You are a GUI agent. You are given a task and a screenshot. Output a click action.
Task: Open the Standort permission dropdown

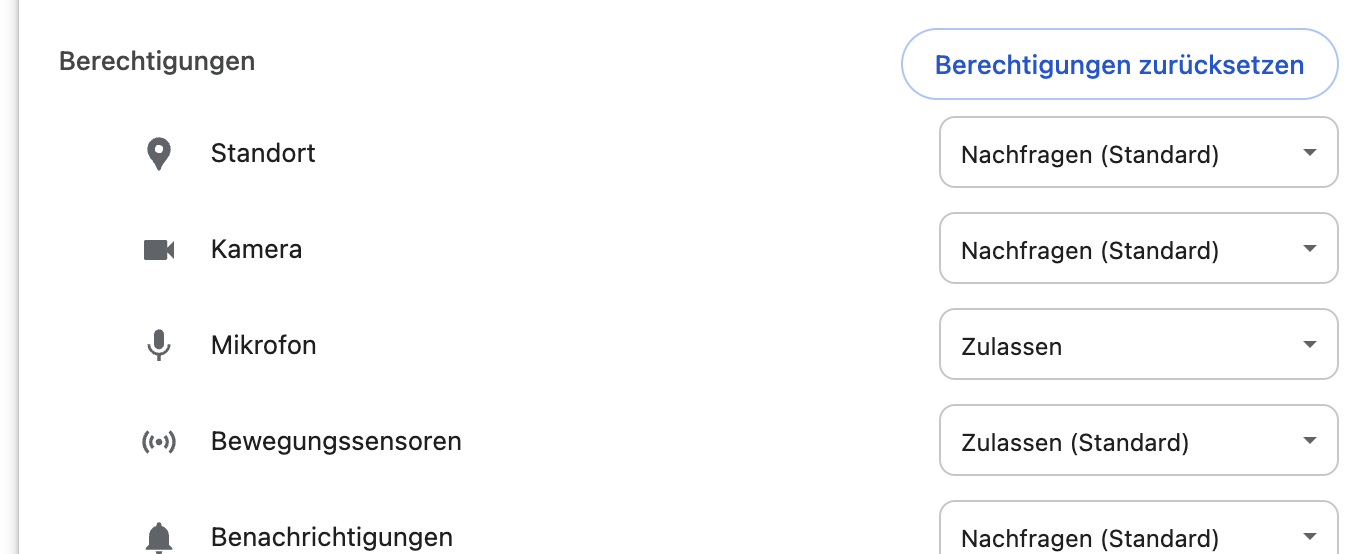[x=1139, y=152]
